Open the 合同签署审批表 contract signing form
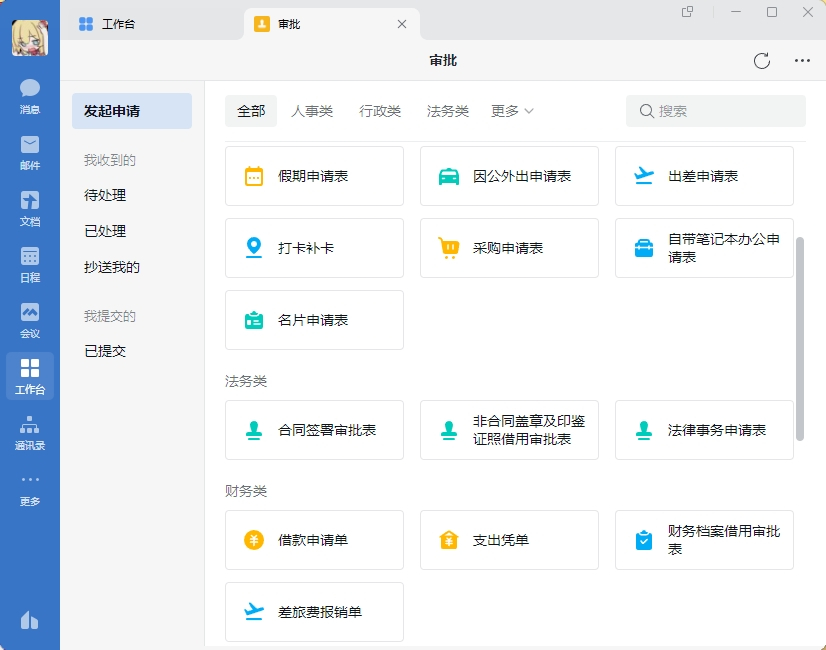826x650 pixels. pos(314,430)
